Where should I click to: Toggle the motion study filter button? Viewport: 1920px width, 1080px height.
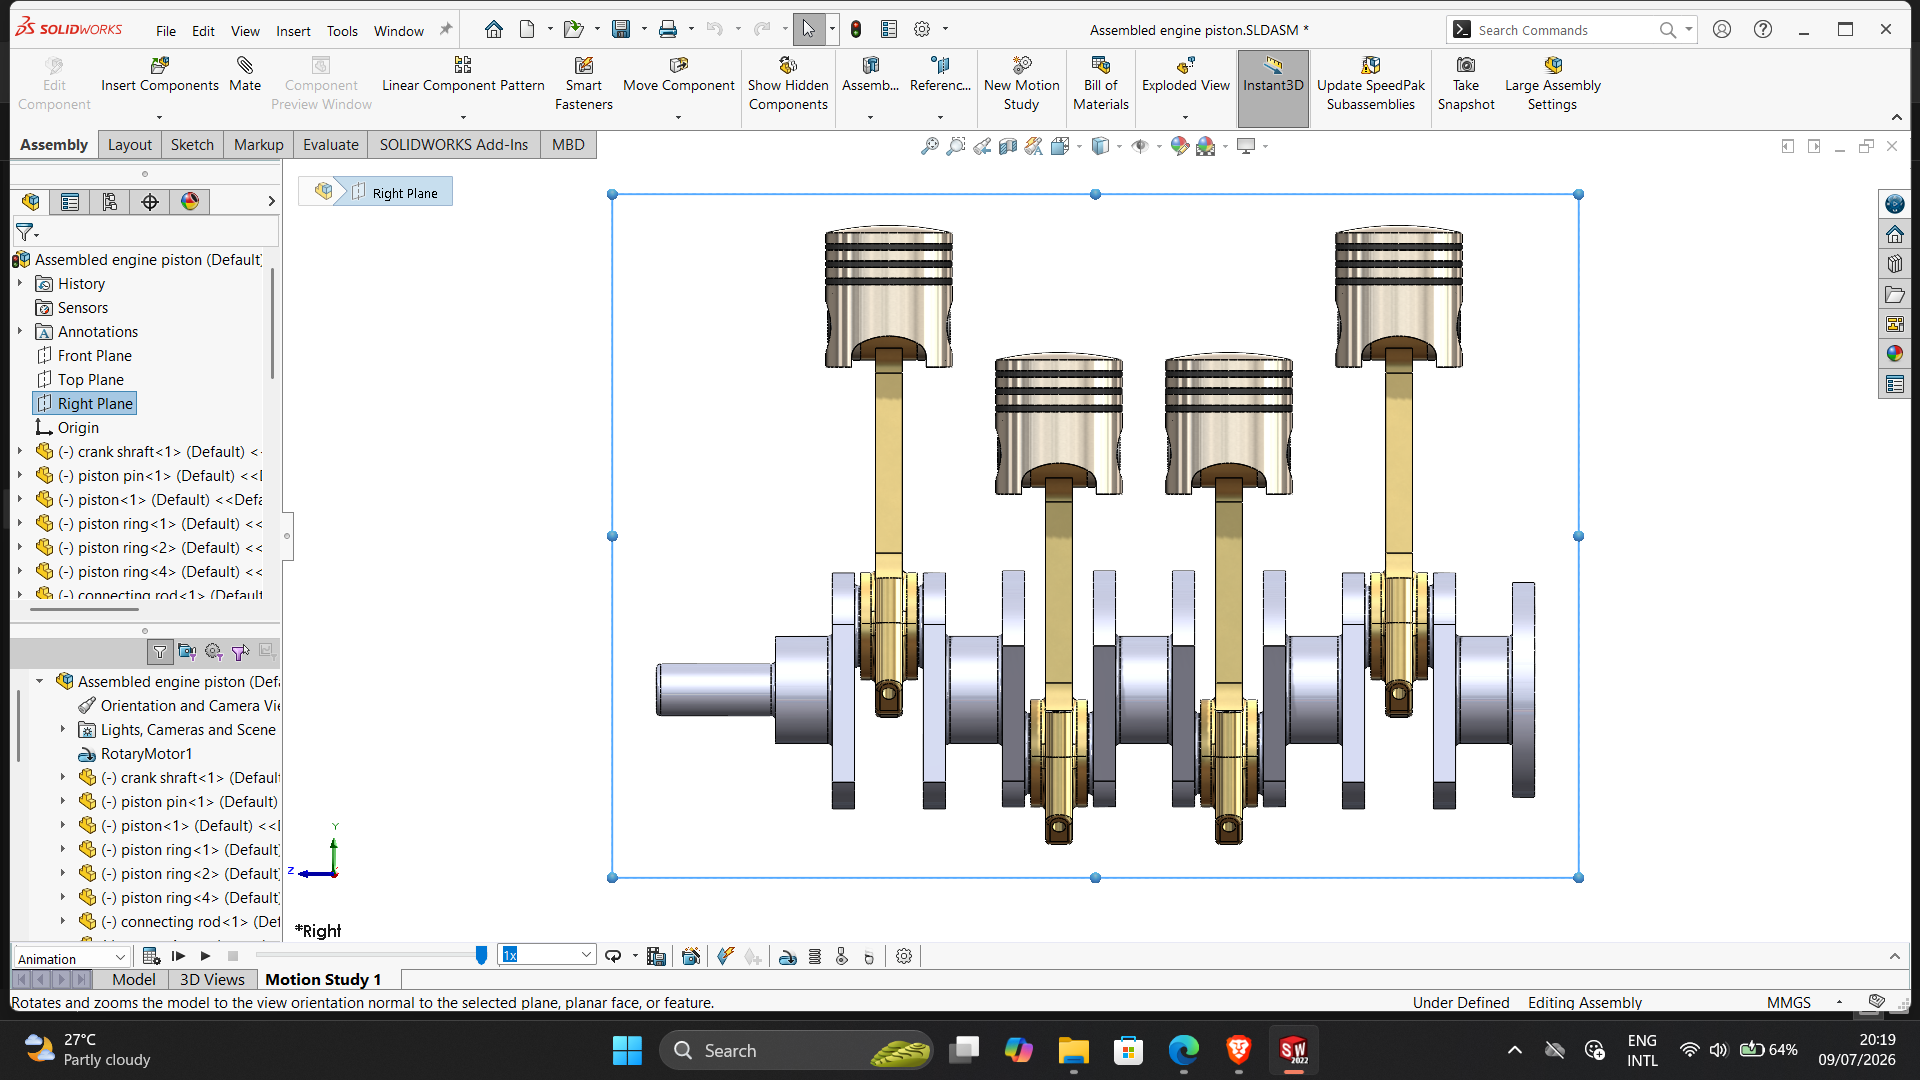tap(160, 652)
